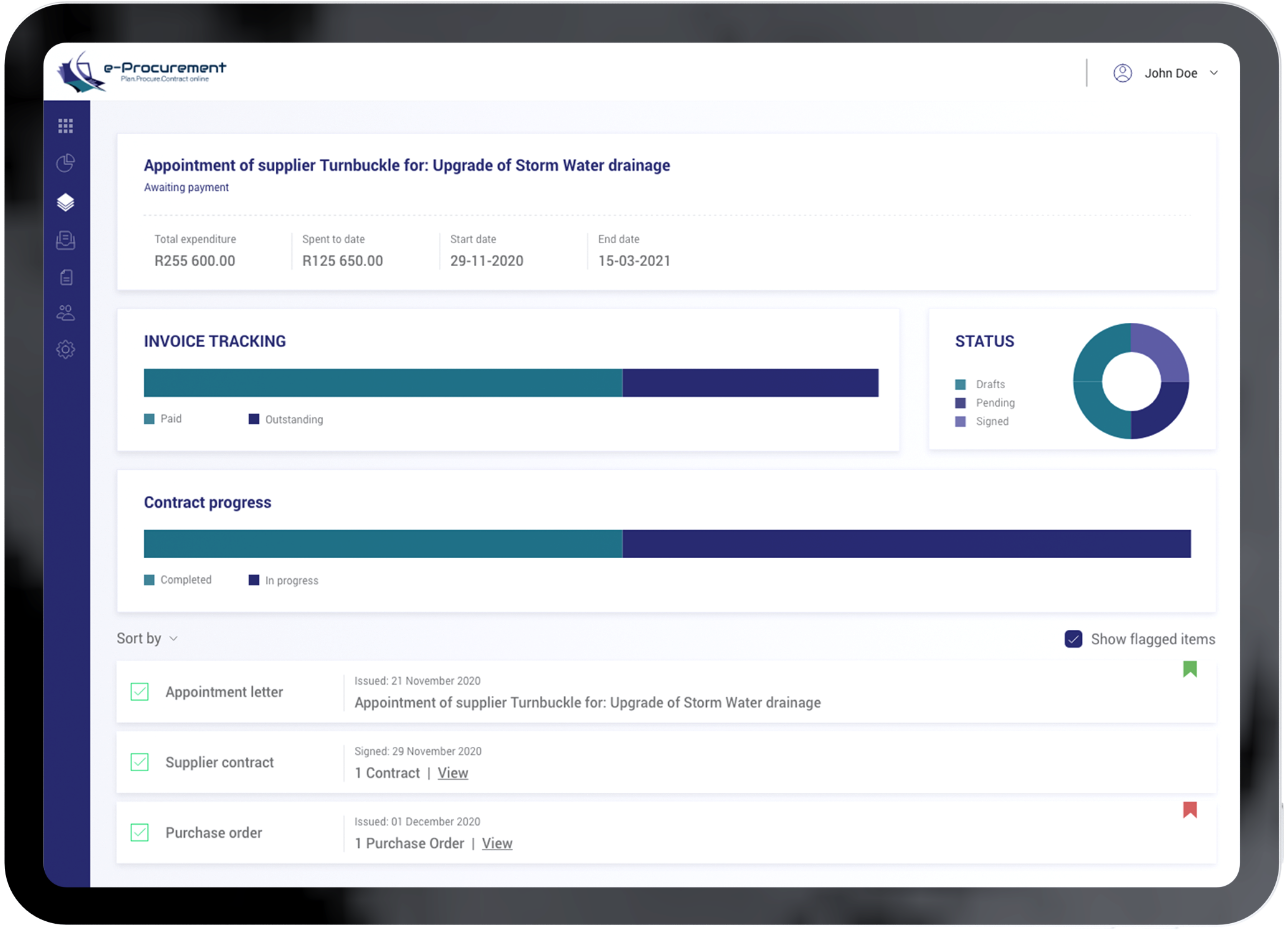View the supplier contract link
This screenshot has width=1284, height=930.
(453, 773)
